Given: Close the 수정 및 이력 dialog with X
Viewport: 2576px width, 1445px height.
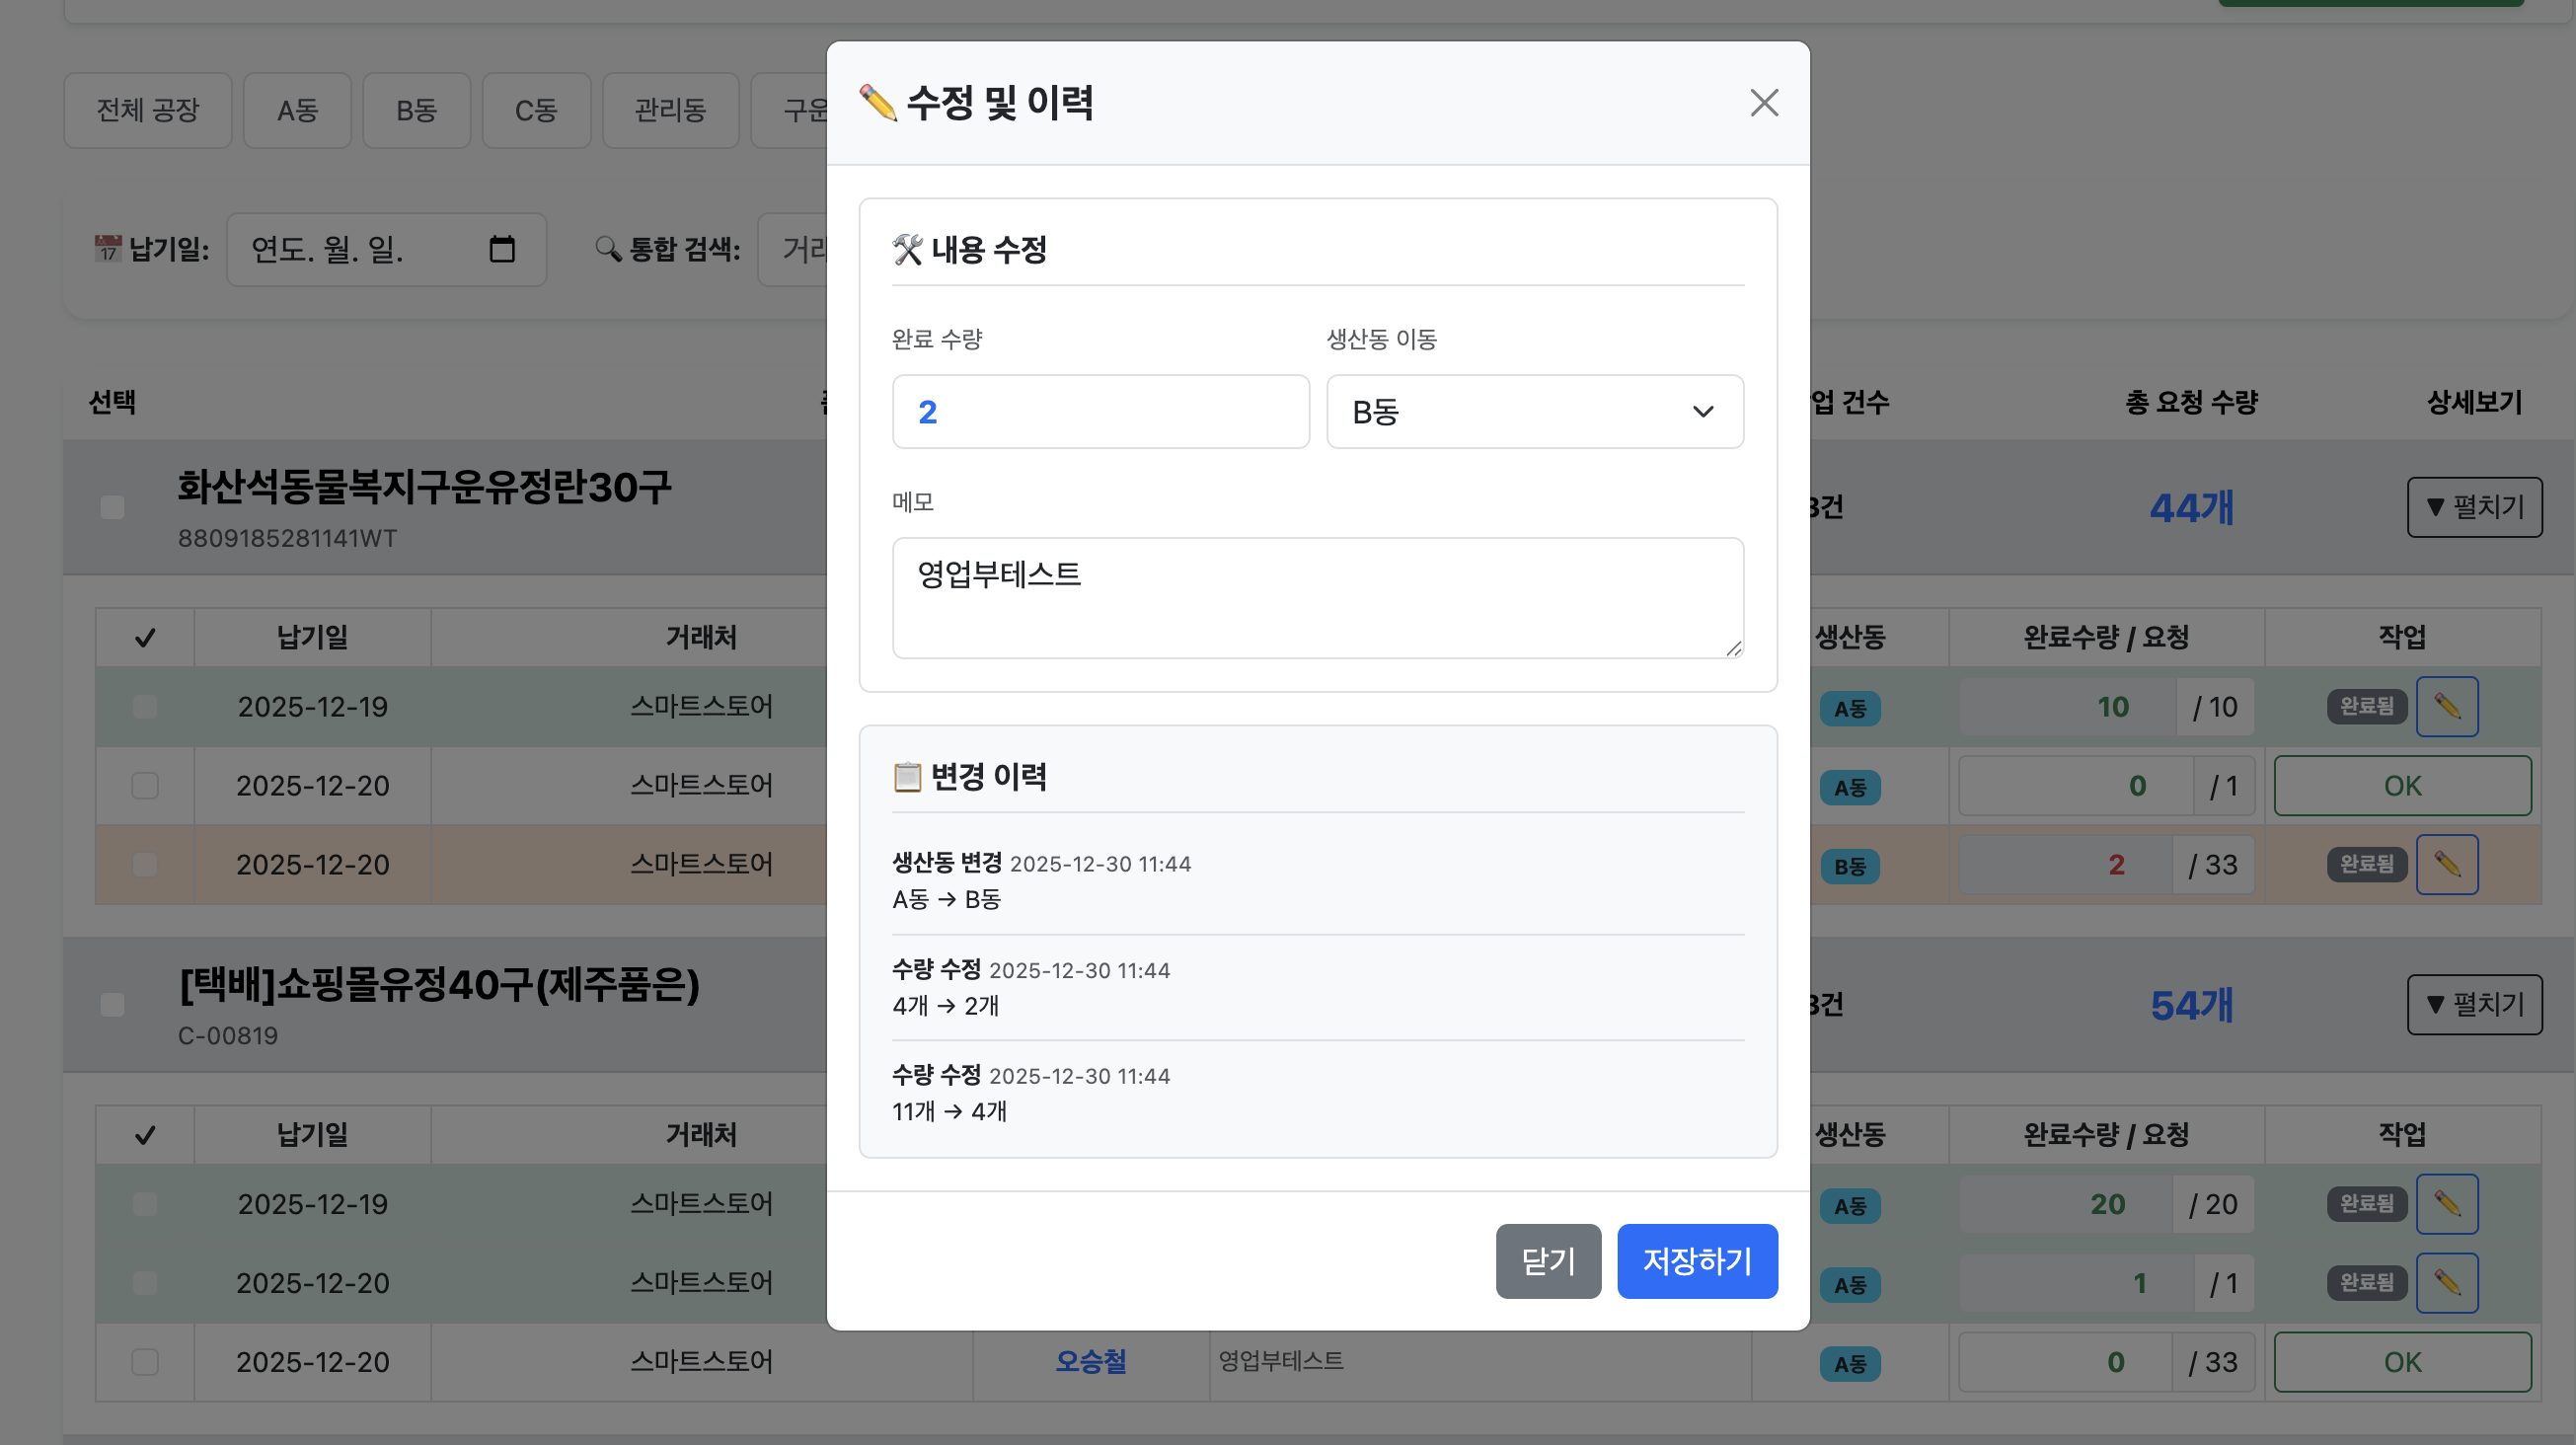Looking at the screenshot, I should coord(1763,103).
